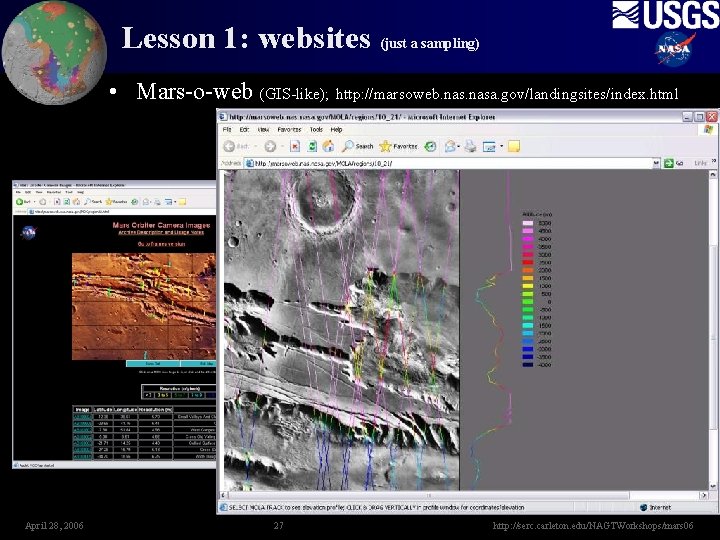Follow serc.carleton.edu link in slide footer
This screenshot has height=540, width=720.
pos(593,526)
